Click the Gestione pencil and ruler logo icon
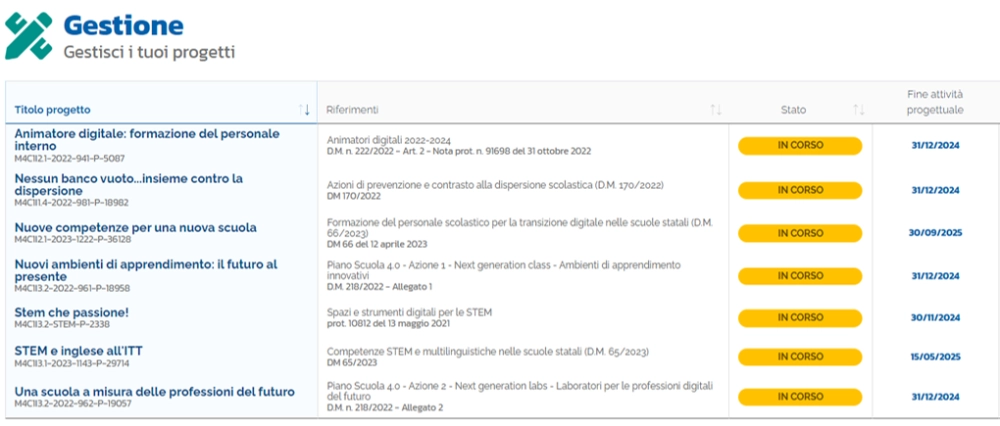The width and height of the screenshot is (1000, 426). click(x=29, y=36)
